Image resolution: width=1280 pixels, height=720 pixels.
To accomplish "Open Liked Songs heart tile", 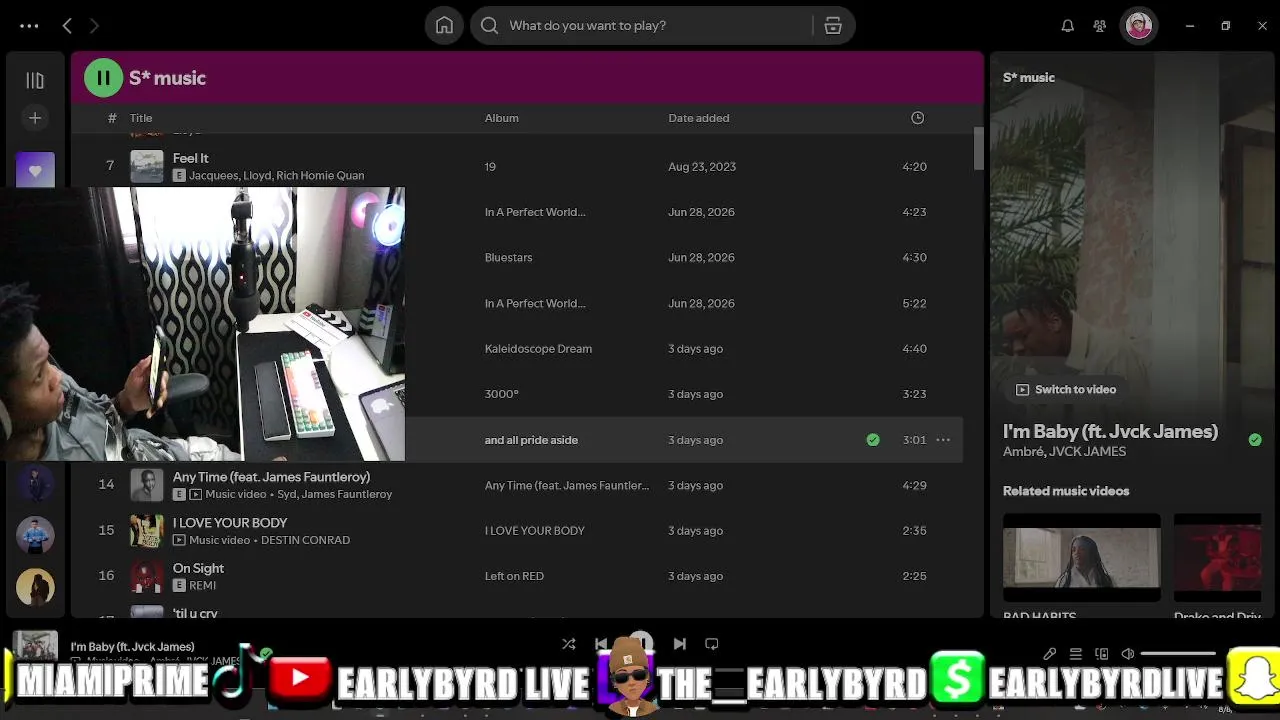I will (35, 170).
